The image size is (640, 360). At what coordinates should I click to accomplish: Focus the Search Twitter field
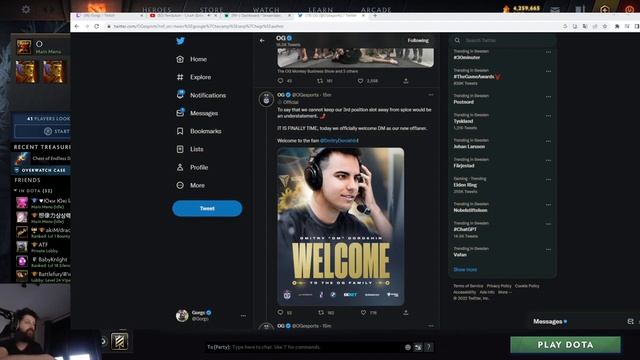pyautogui.click(x=503, y=40)
